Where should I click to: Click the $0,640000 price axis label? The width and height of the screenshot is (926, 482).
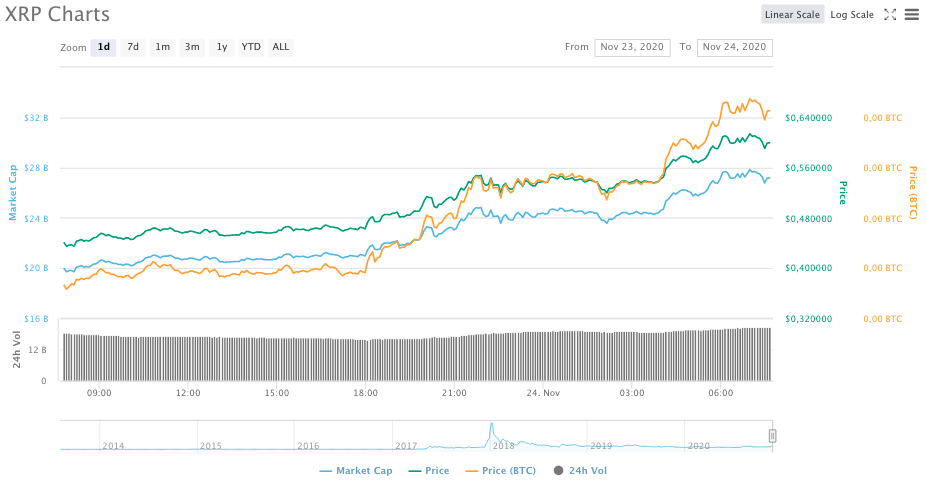coord(808,118)
